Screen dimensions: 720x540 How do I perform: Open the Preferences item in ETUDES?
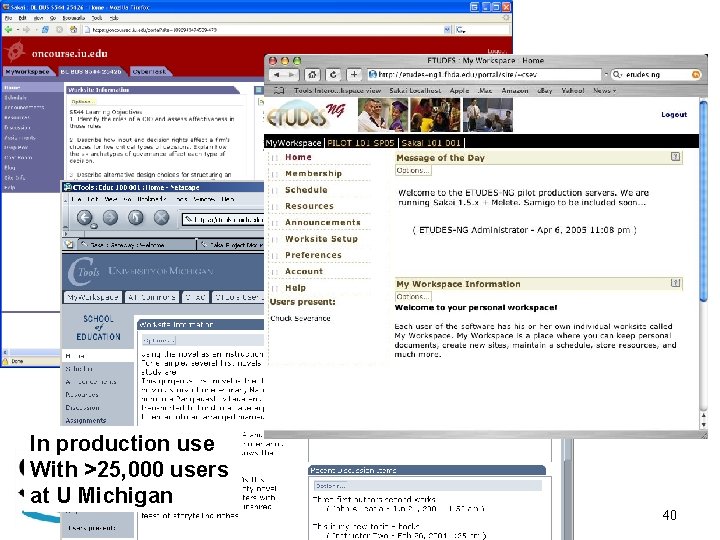[313, 255]
